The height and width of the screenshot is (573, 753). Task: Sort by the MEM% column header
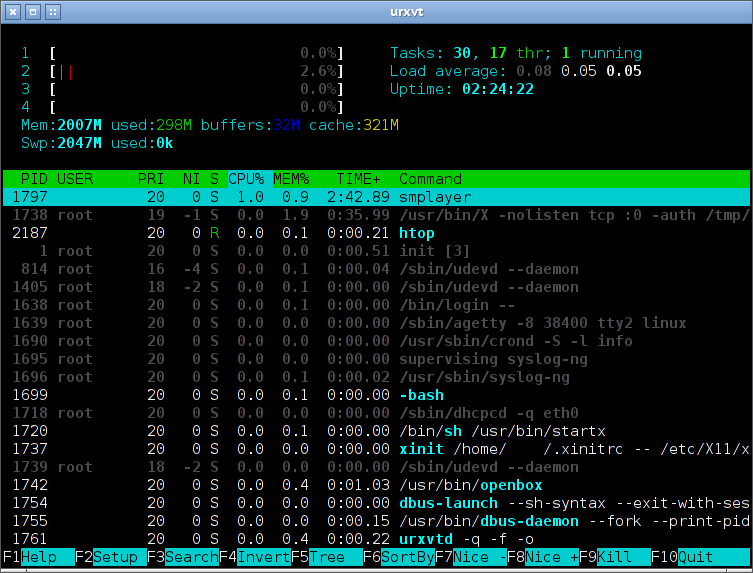(x=291, y=179)
